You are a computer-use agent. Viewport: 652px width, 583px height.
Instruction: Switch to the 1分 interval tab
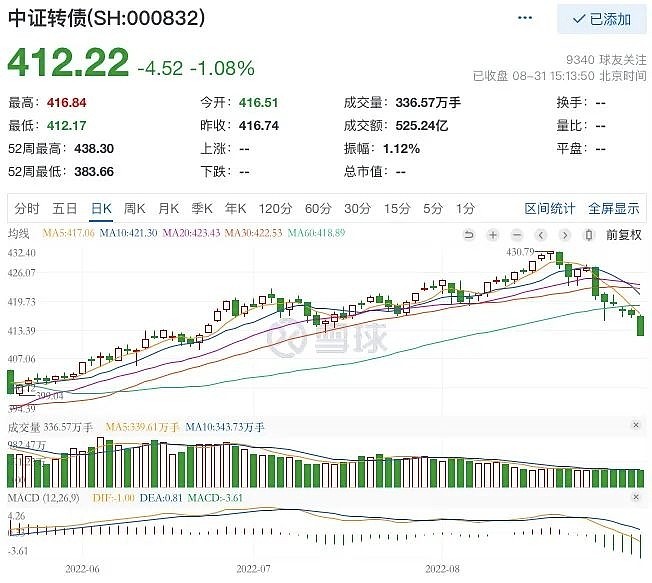point(465,208)
